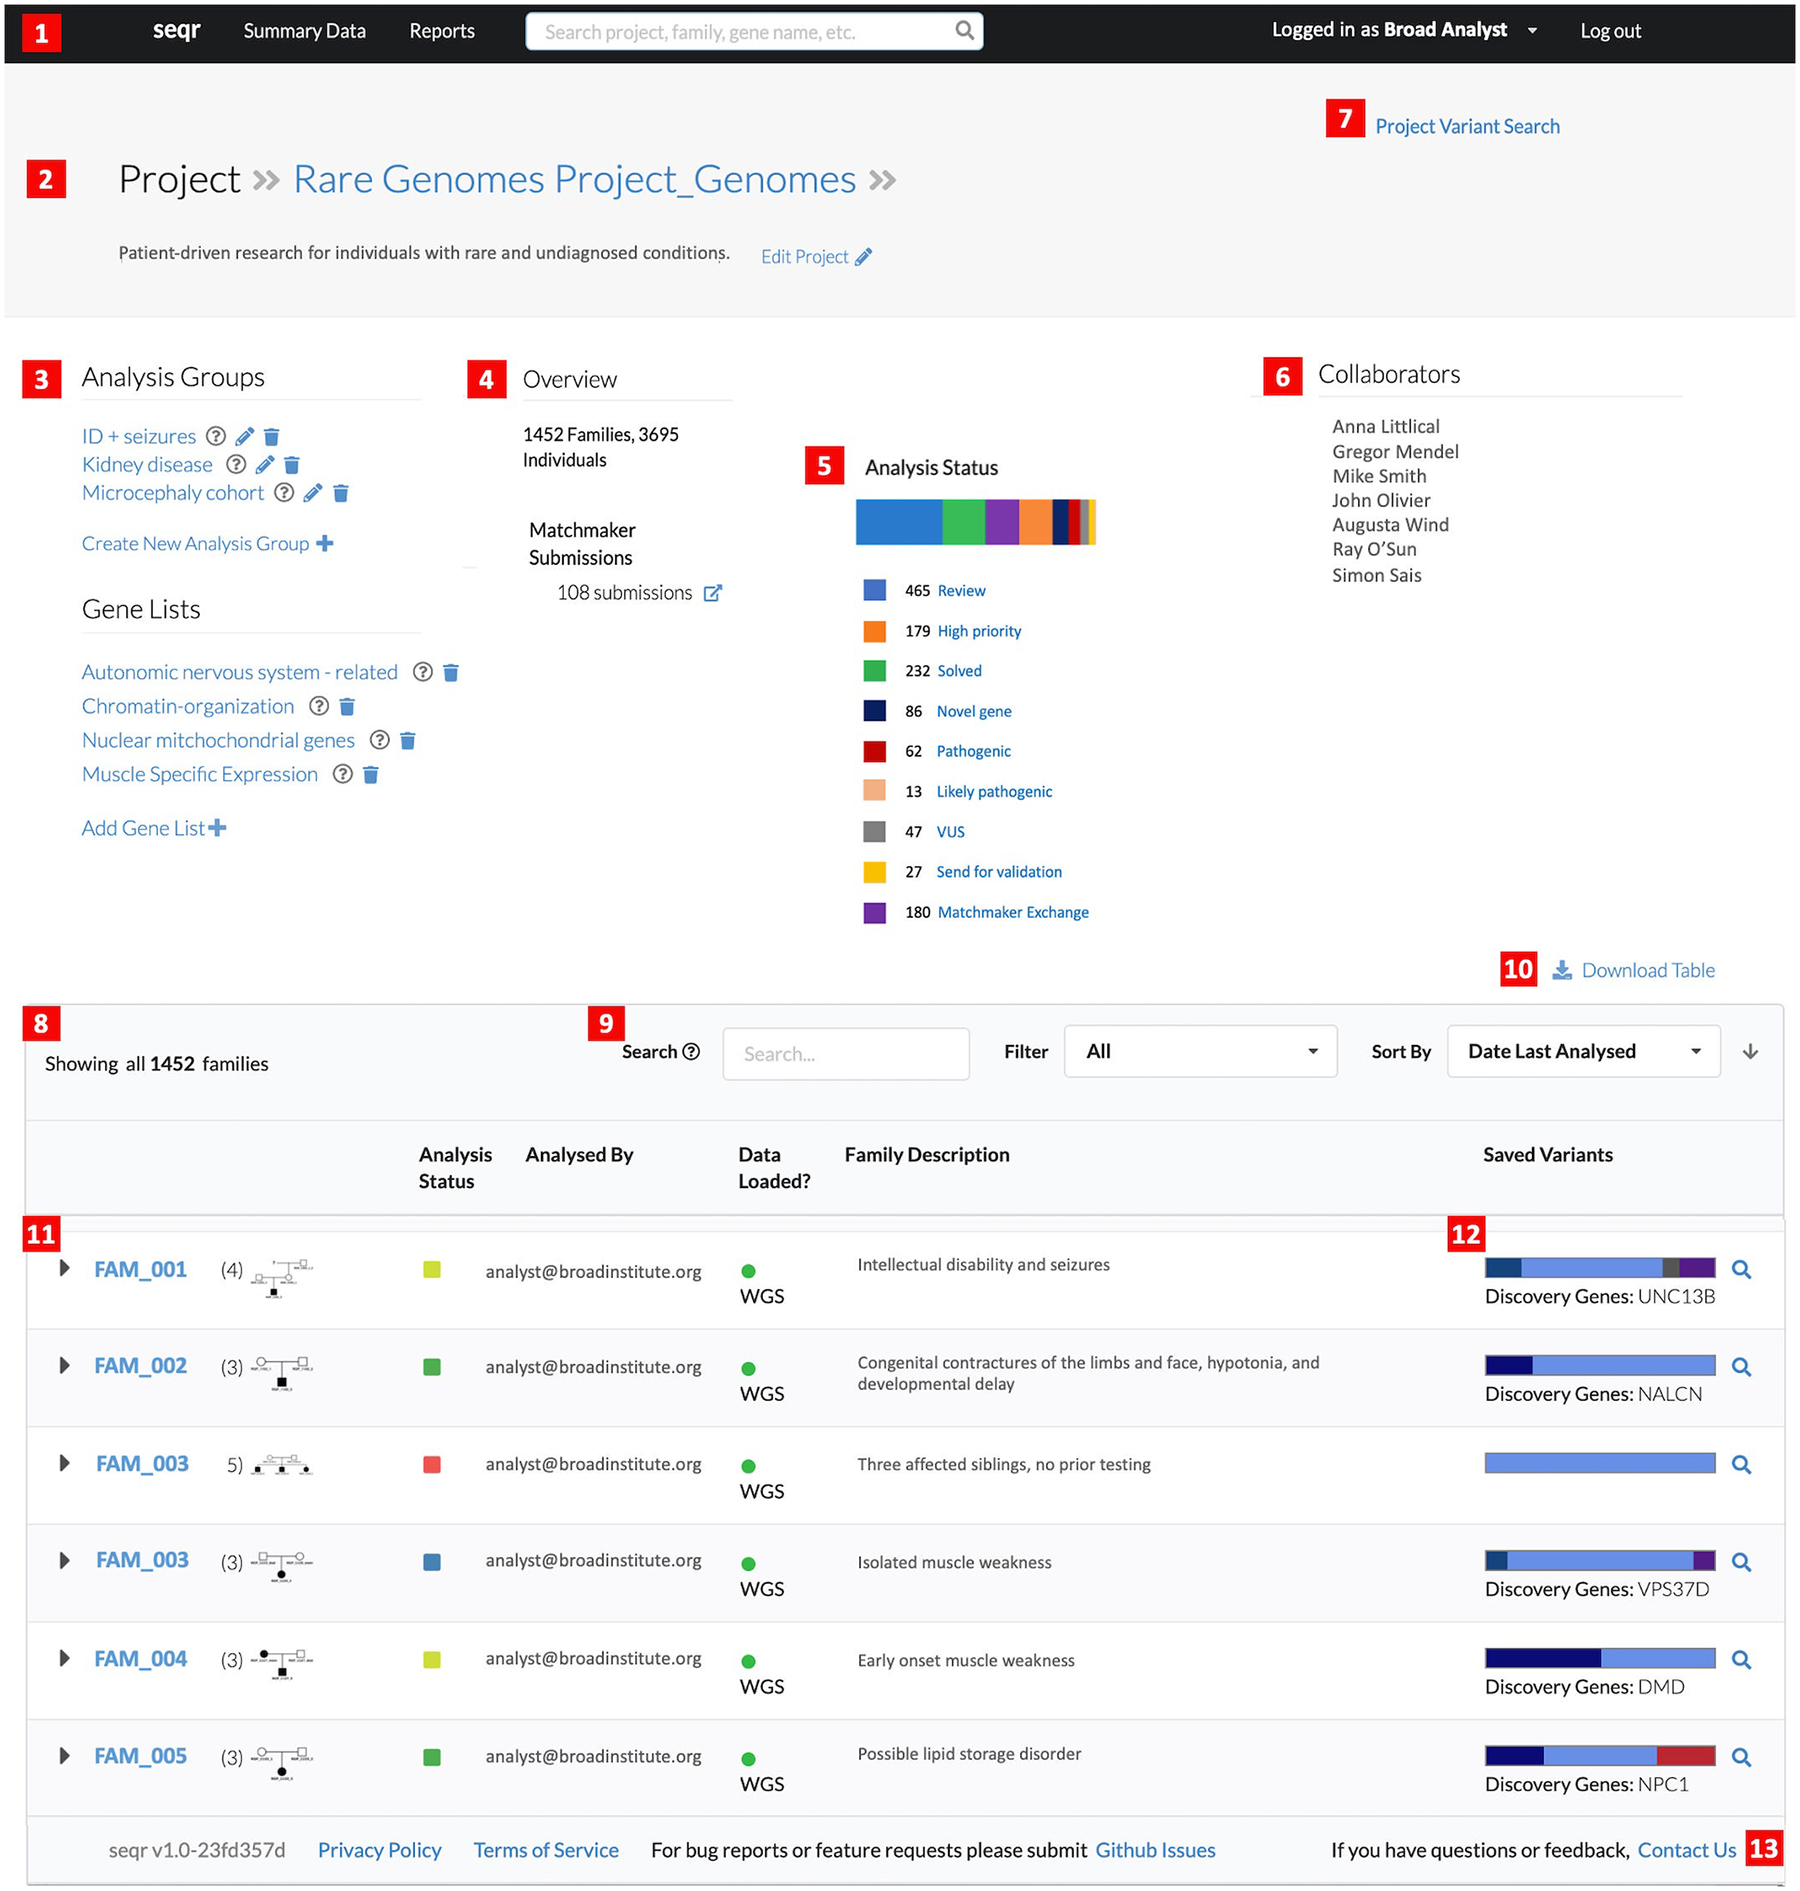Filter by Novel gene status
This screenshot has width=1800, height=1891.
pyautogui.click(x=974, y=711)
